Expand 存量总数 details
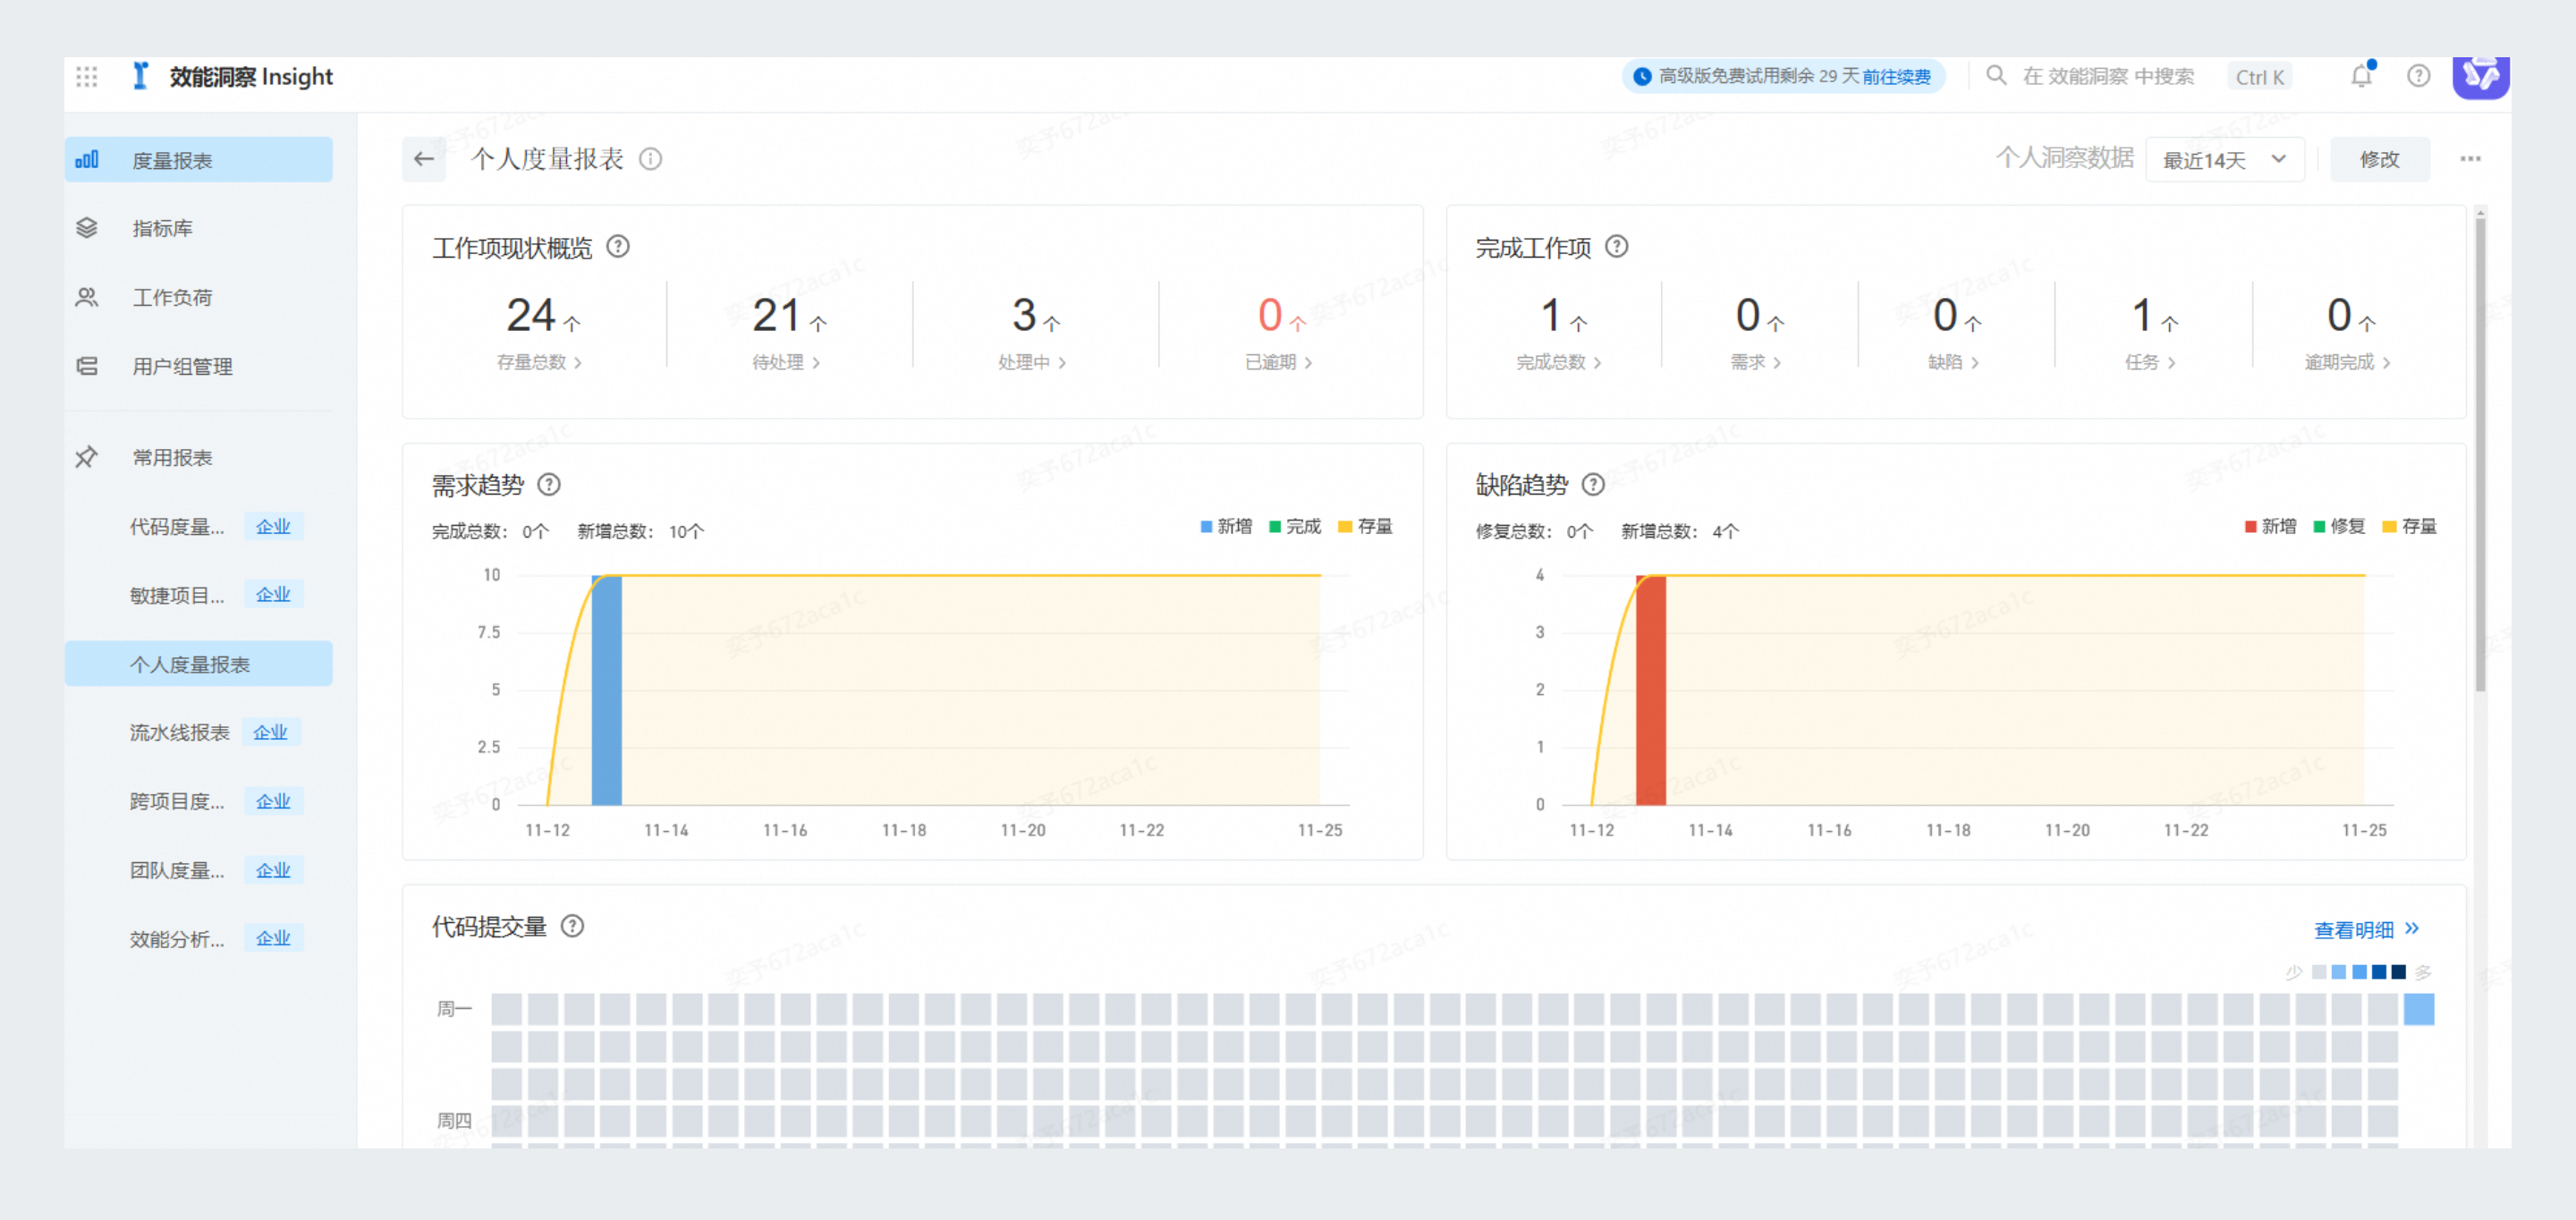 [x=539, y=362]
